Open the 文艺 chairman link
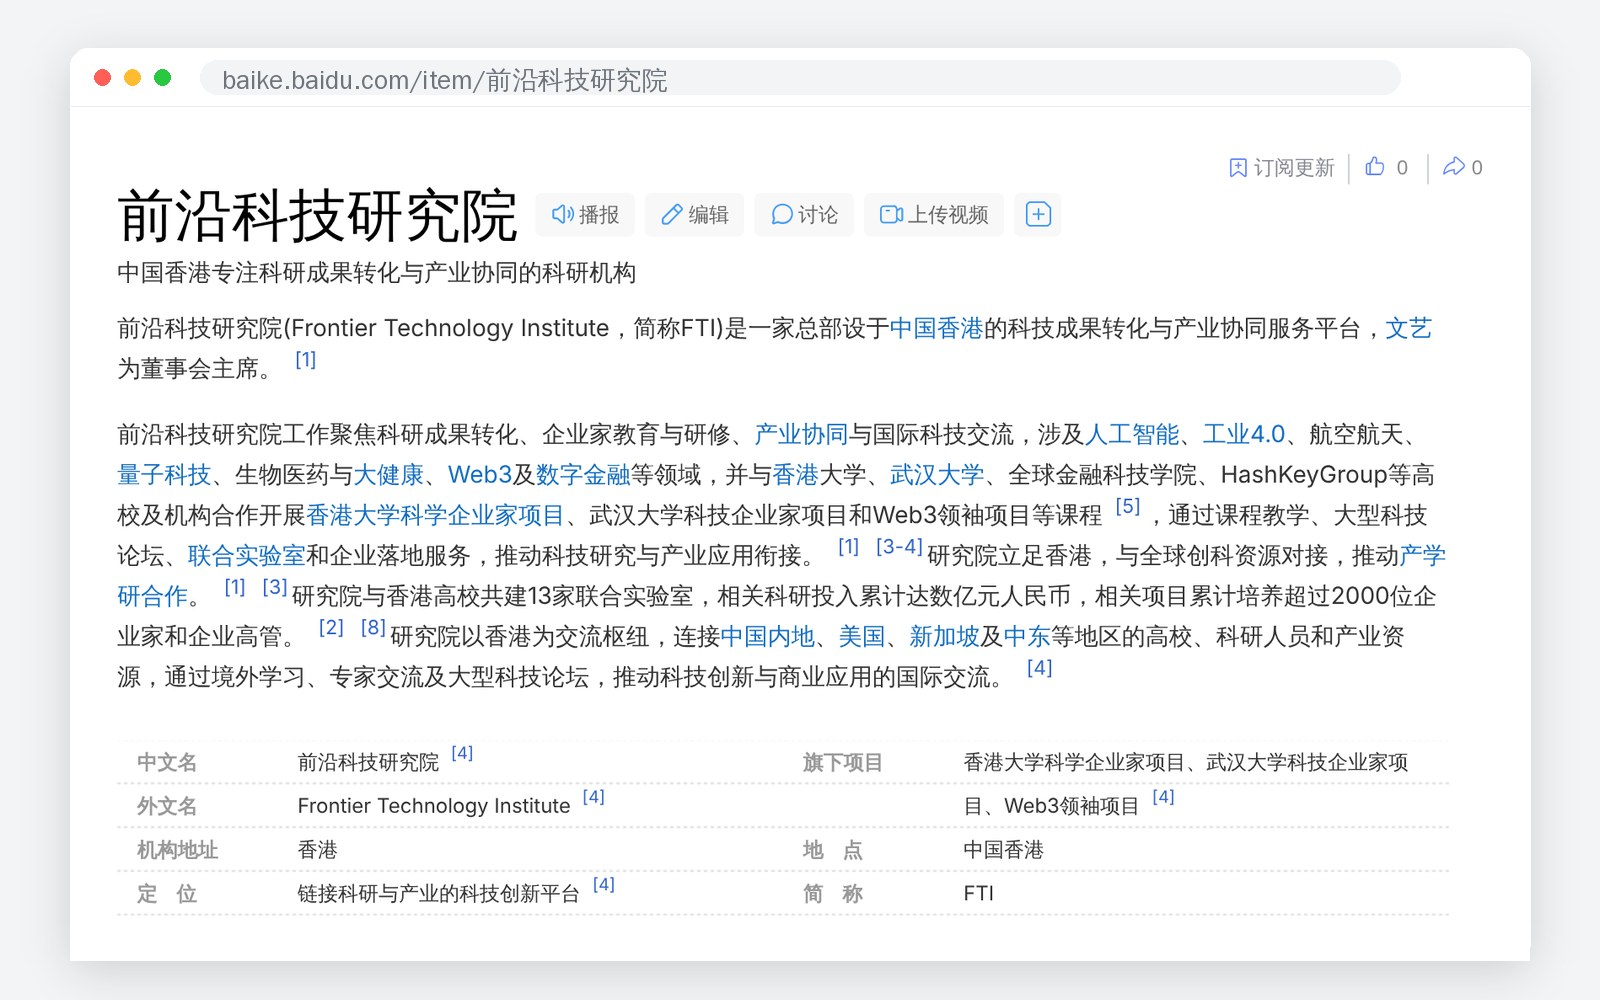Viewport: 1600px width, 1000px height. [x=1408, y=328]
